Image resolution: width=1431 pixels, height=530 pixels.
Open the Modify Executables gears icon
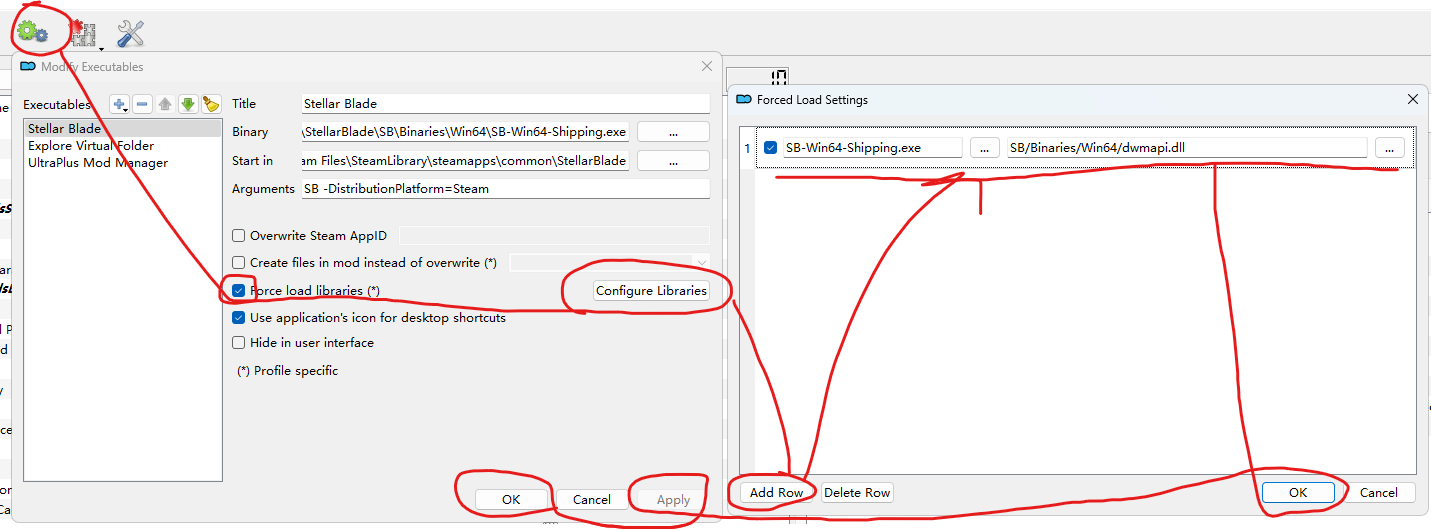(33, 32)
